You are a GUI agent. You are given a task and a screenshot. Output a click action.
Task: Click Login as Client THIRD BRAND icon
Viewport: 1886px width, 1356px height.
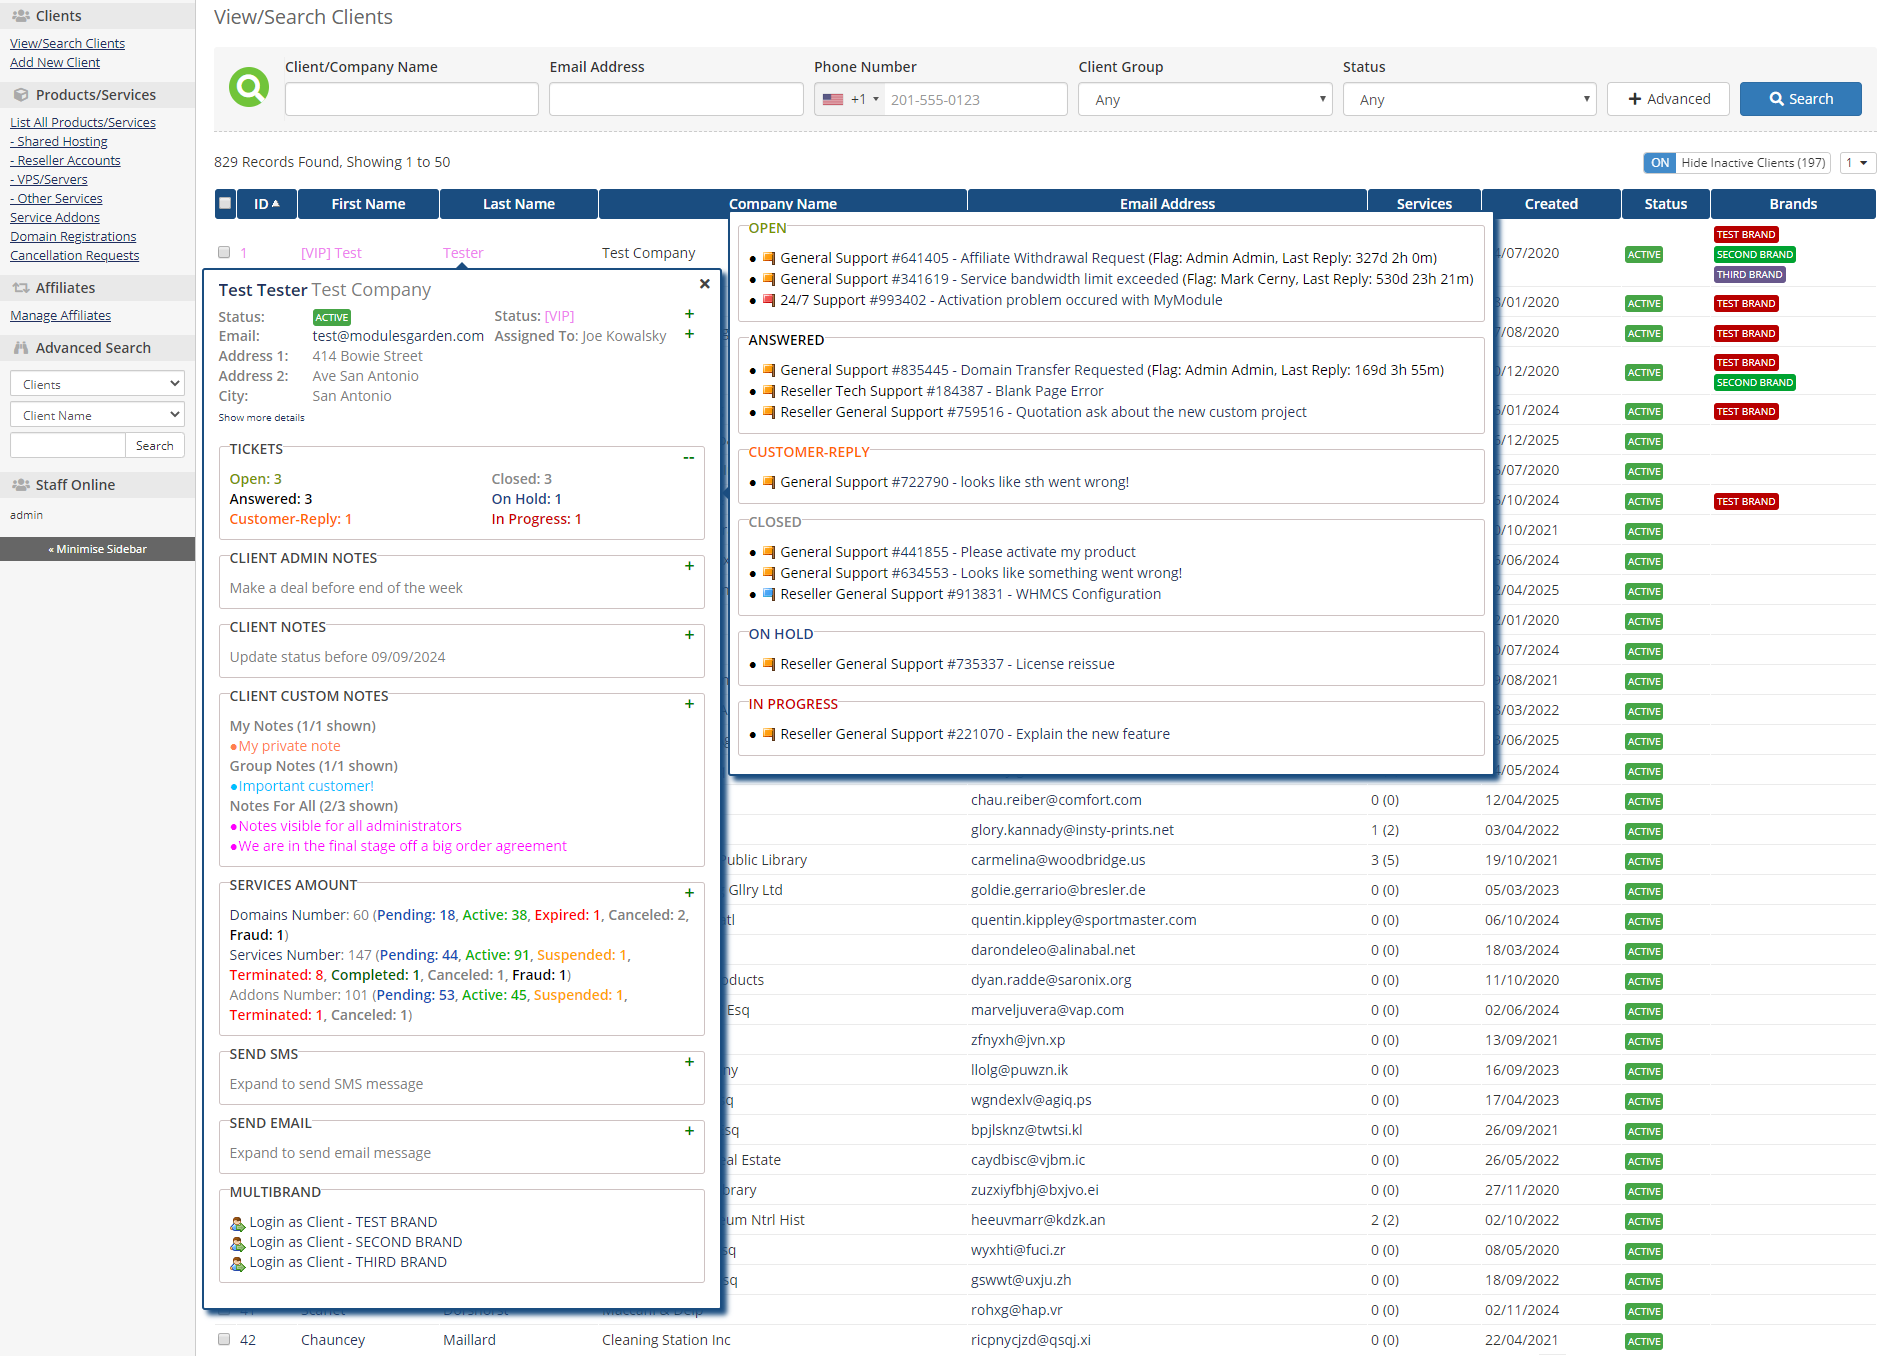238,1263
